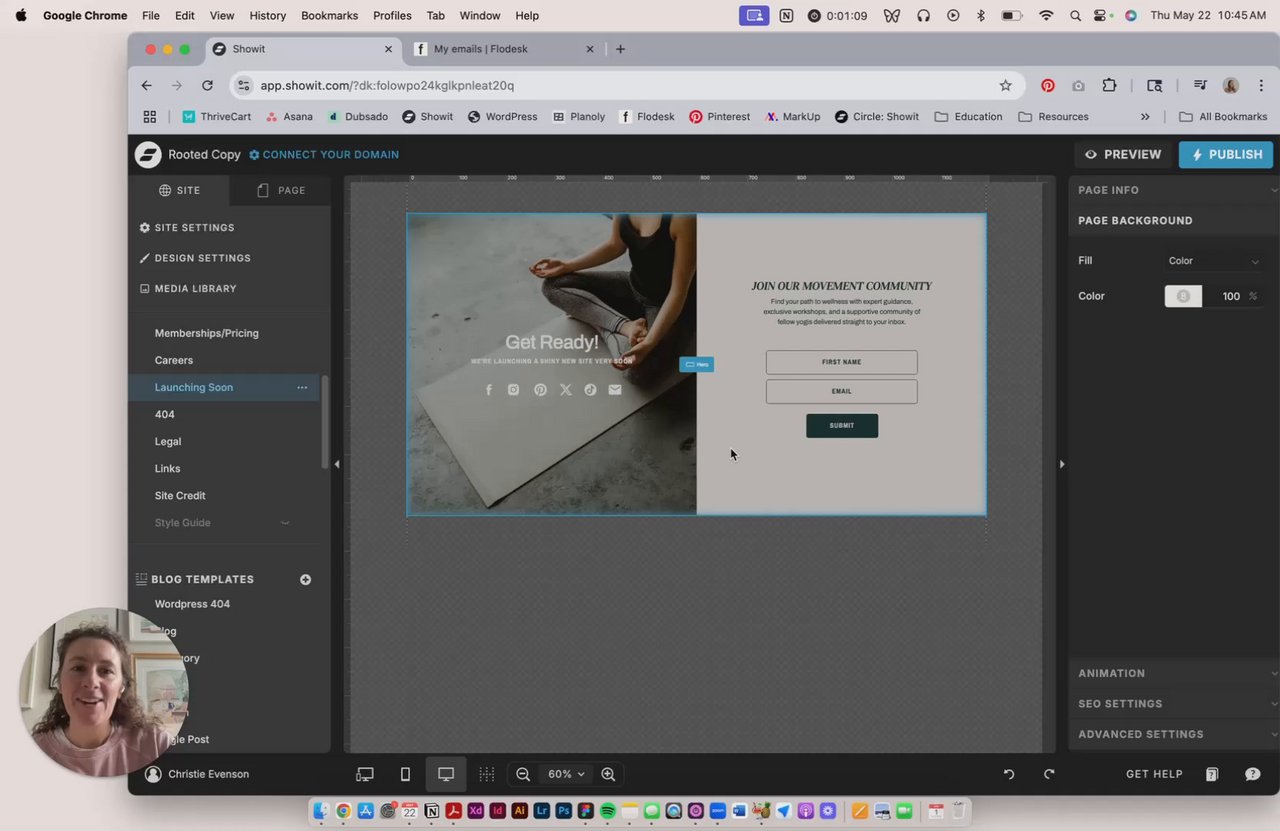Switch to the Page tab
This screenshot has height=831, width=1280.
coord(280,190)
